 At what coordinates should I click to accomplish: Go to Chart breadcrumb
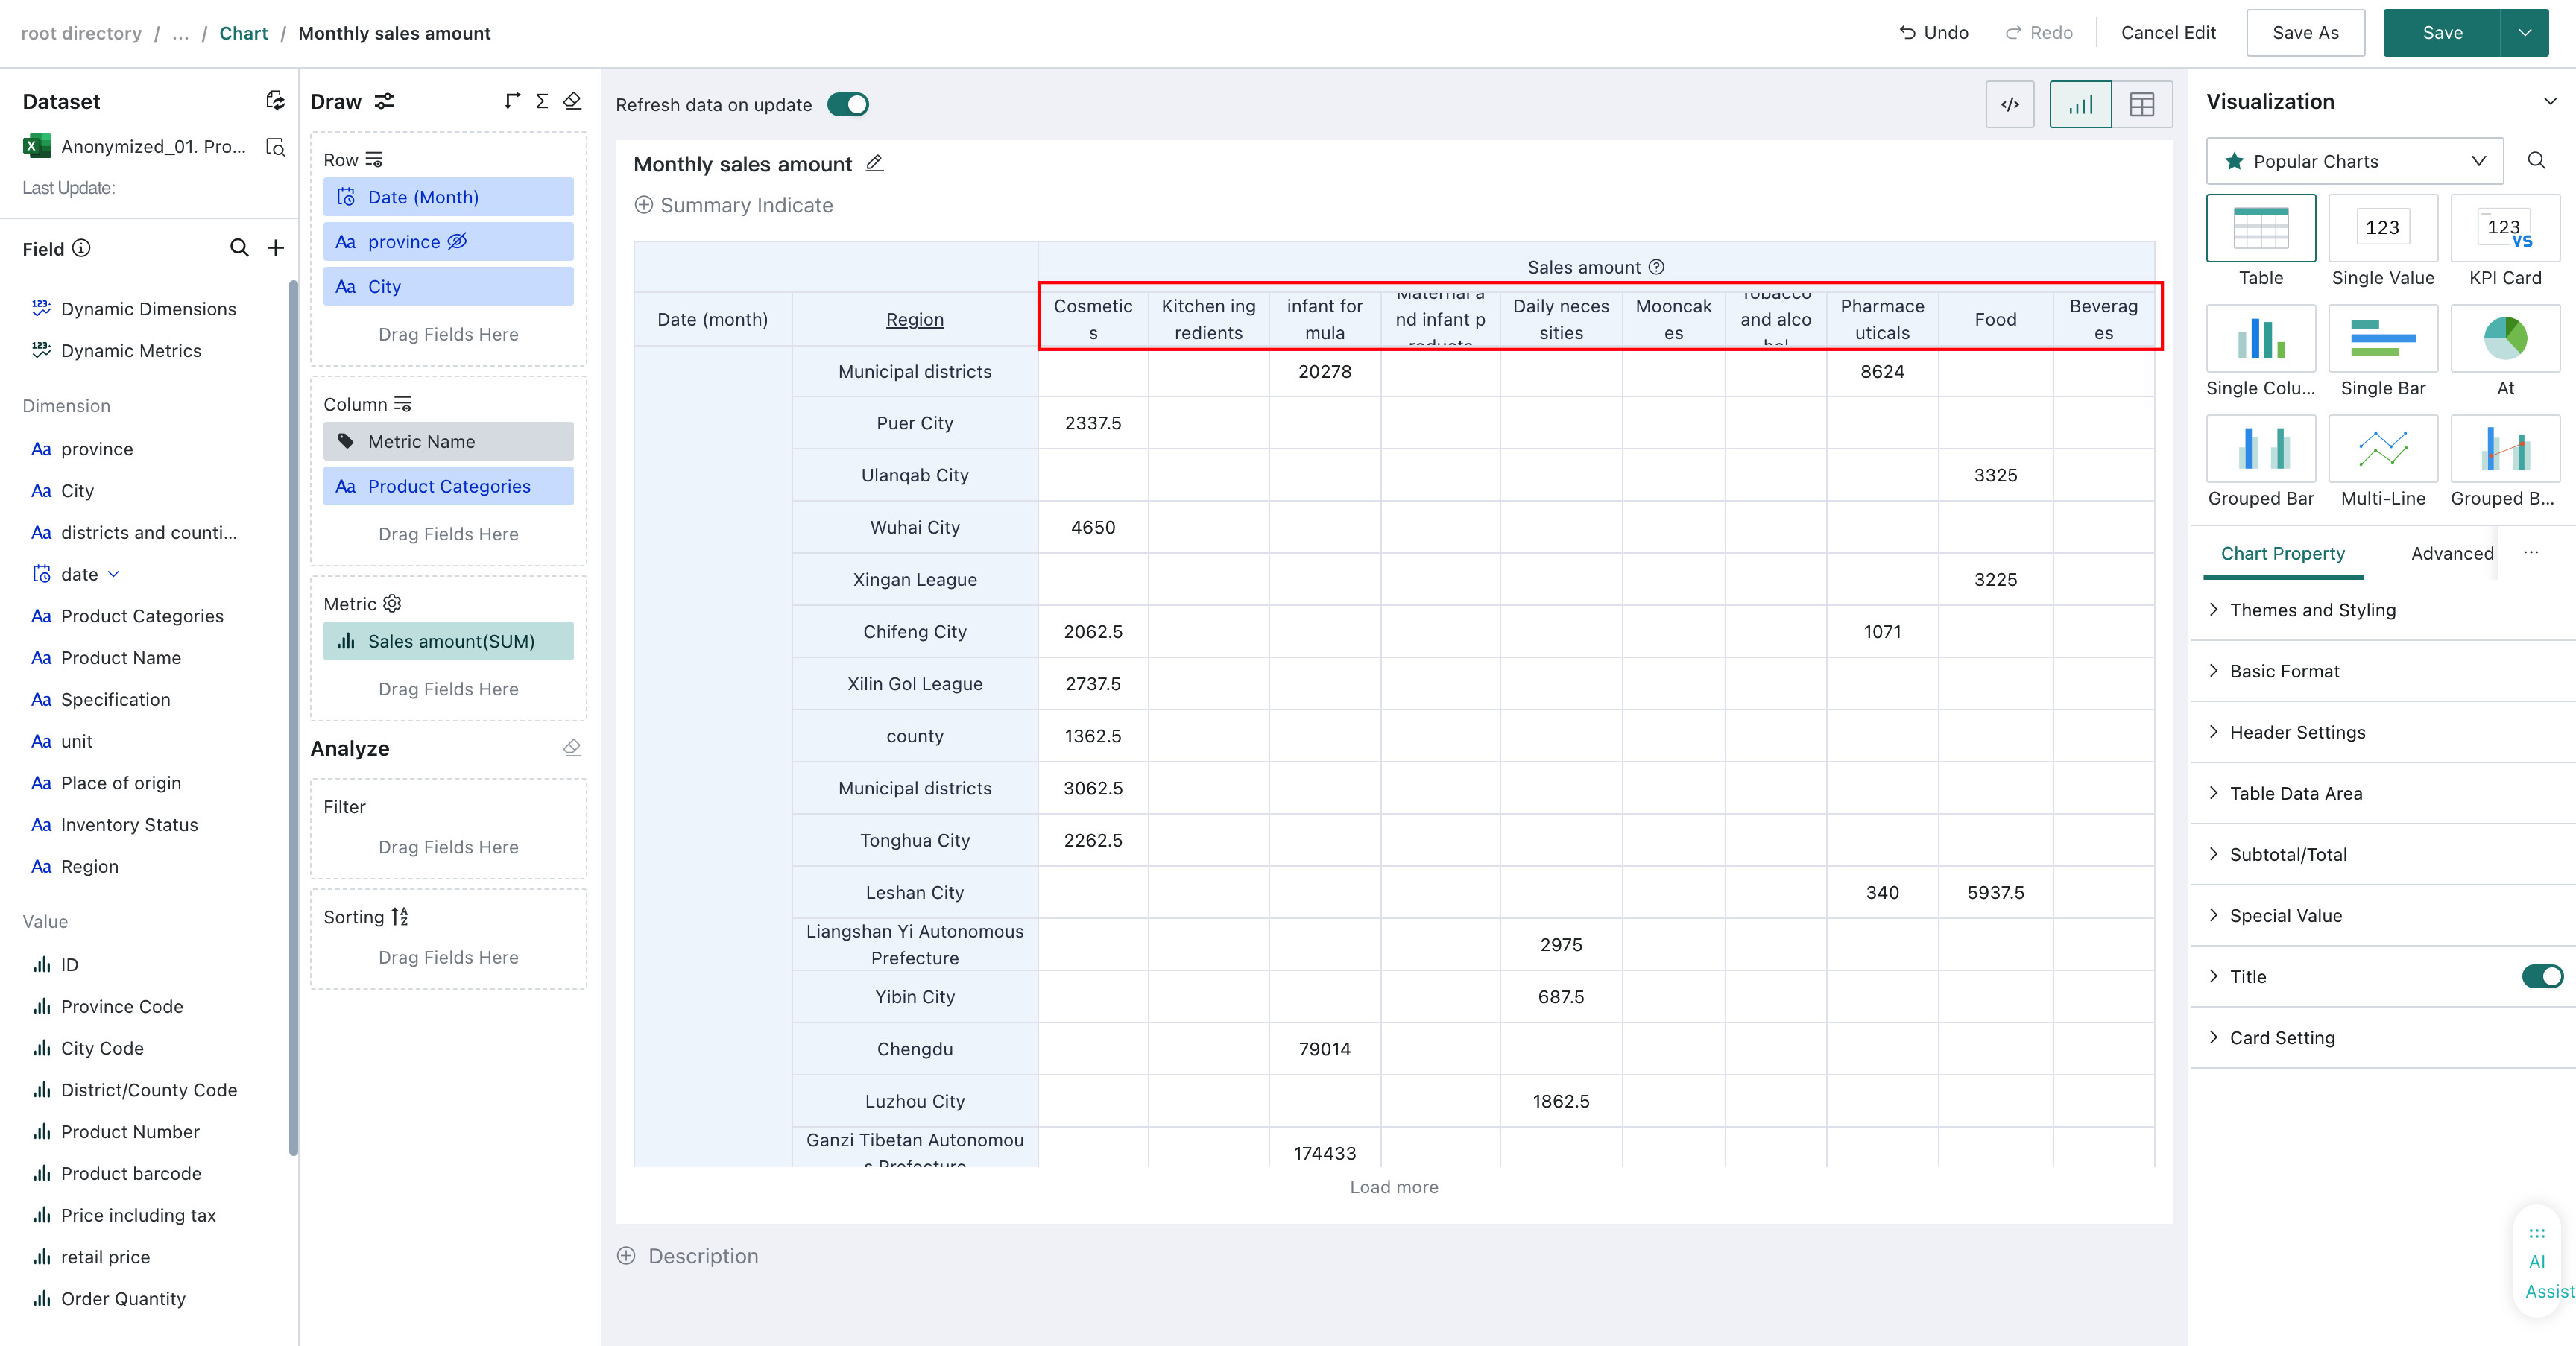[x=244, y=33]
